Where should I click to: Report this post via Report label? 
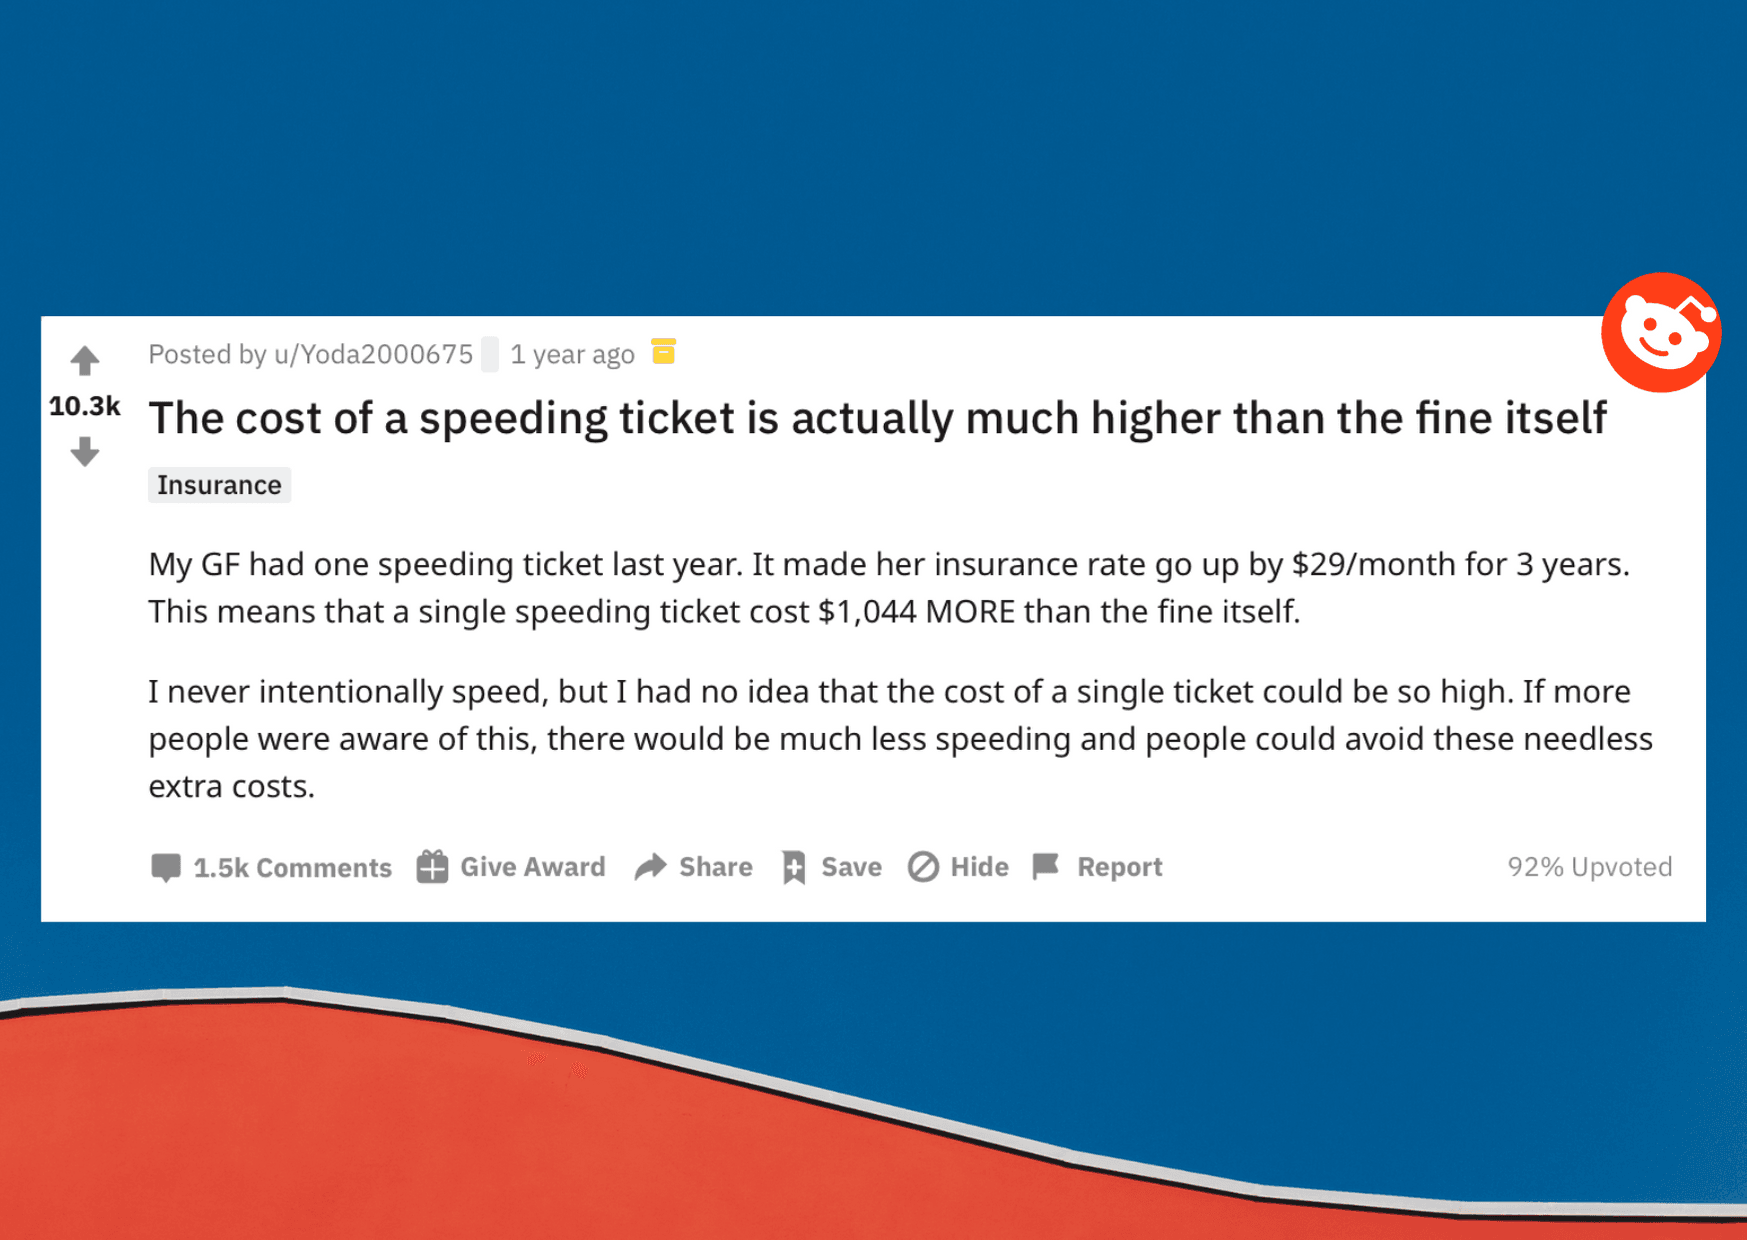[1119, 867]
